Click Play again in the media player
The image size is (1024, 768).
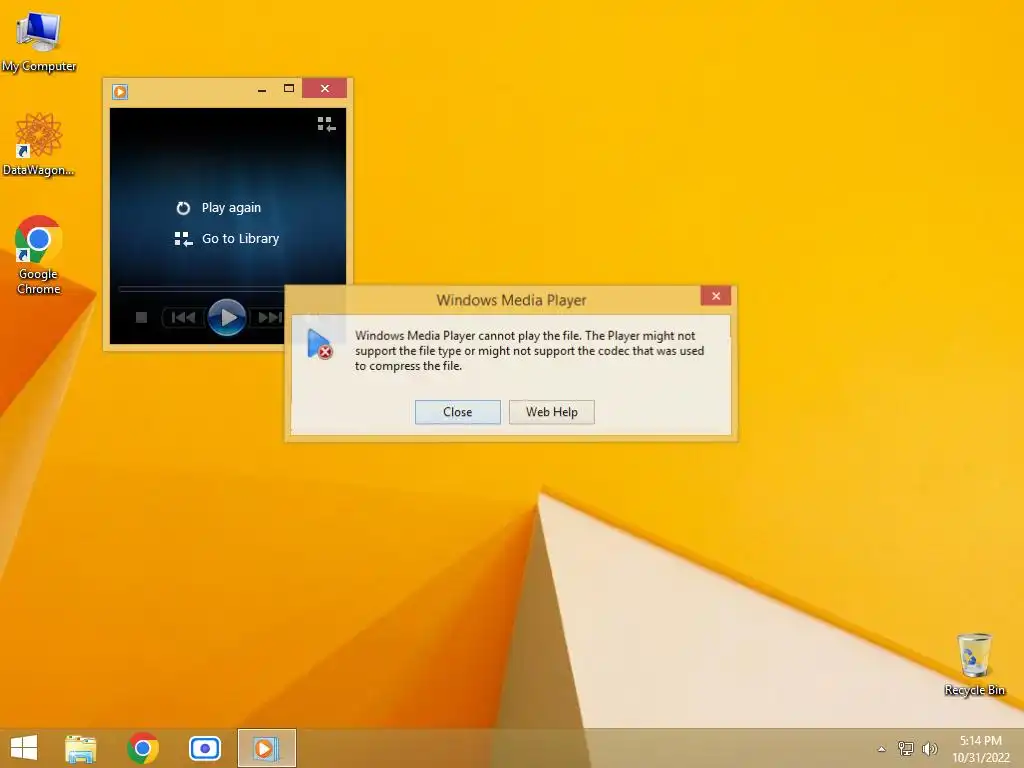tap(231, 208)
